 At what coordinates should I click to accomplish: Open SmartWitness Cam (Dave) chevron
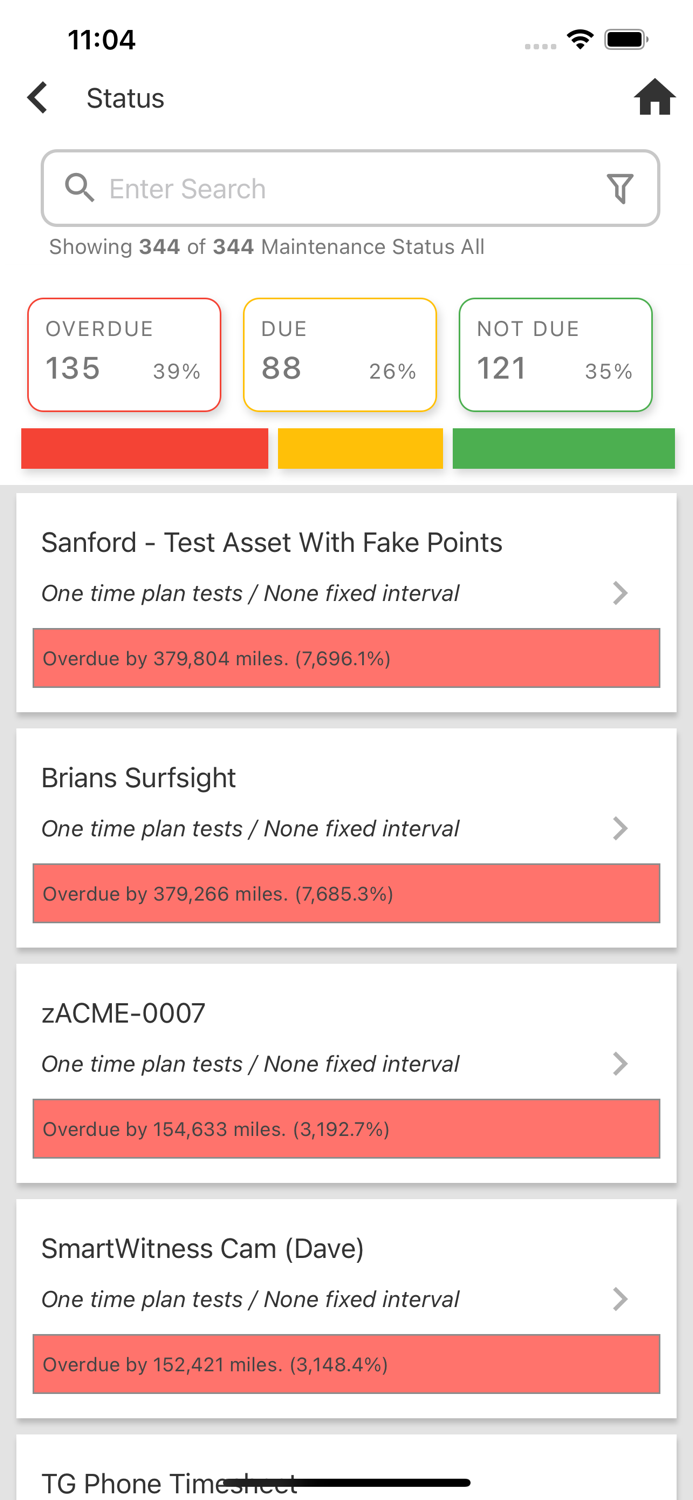coord(620,1298)
